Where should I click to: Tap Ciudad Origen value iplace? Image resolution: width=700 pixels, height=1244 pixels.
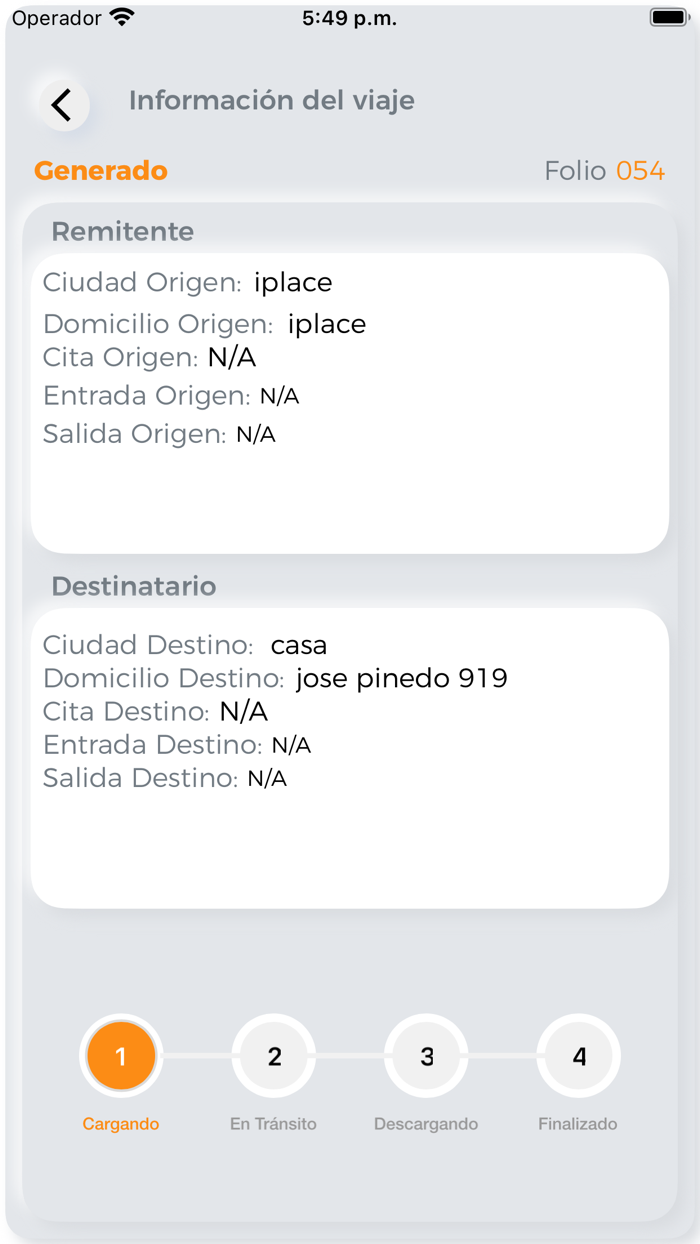pyautogui.click(x=294, y=282)
